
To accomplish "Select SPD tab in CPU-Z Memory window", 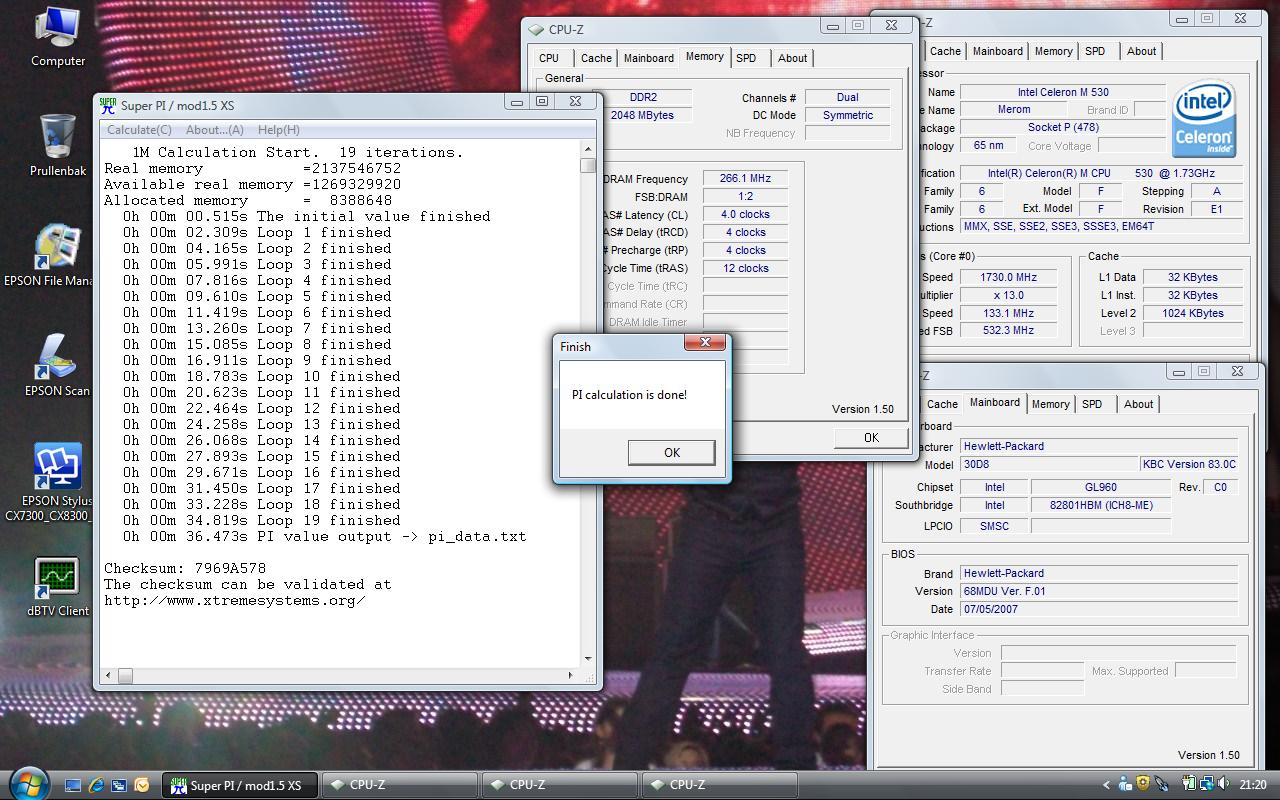I will point(746,58).
